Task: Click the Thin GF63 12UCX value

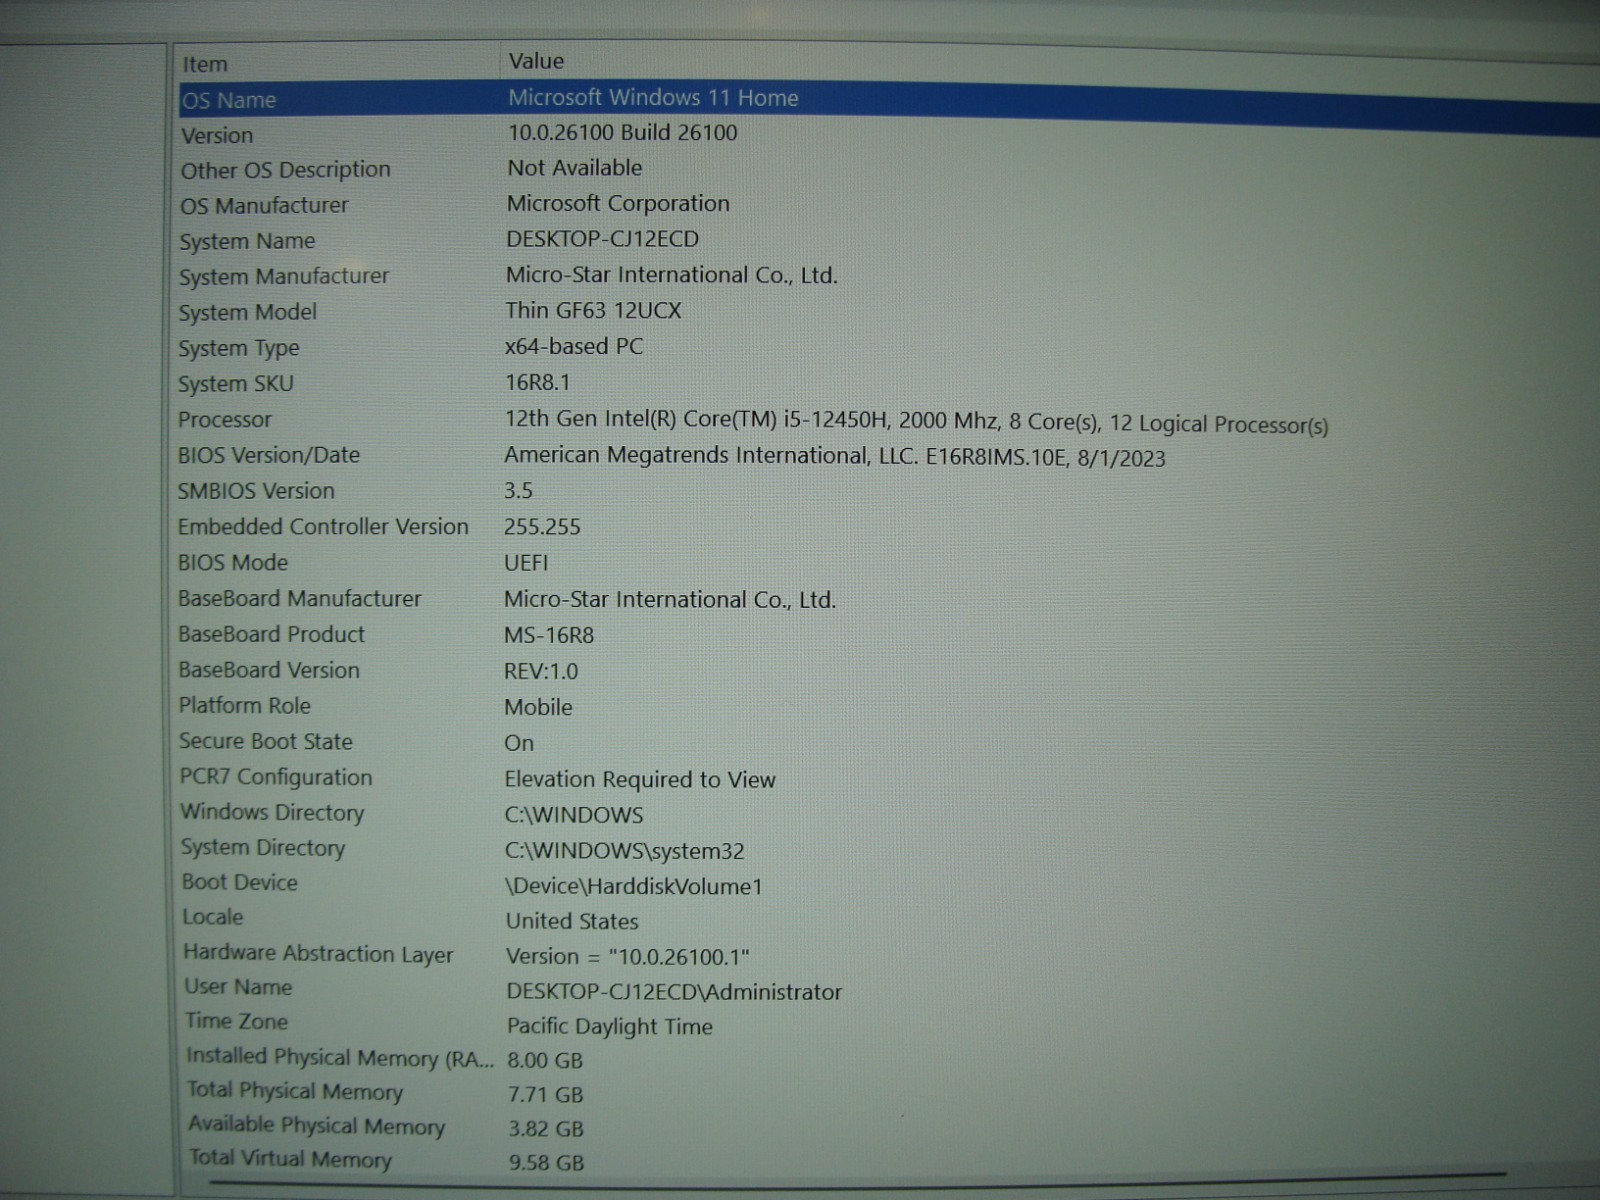Action: pos(593,311)
